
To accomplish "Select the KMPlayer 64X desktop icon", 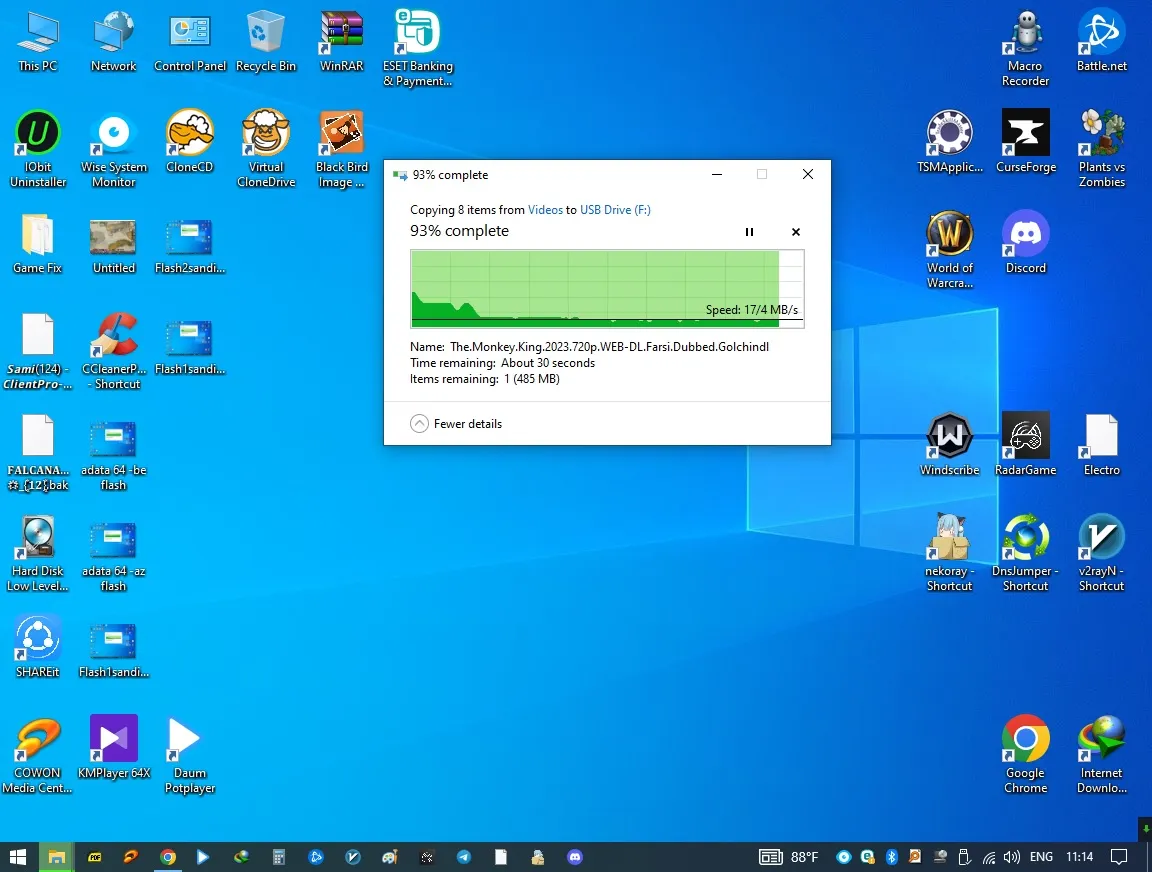I will coord(114,747).
